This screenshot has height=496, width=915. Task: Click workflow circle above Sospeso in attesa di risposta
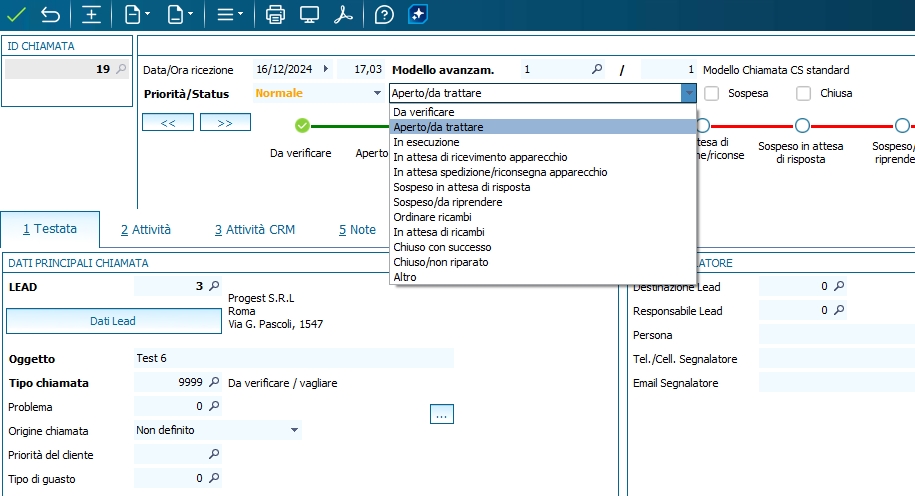(802, 125)
